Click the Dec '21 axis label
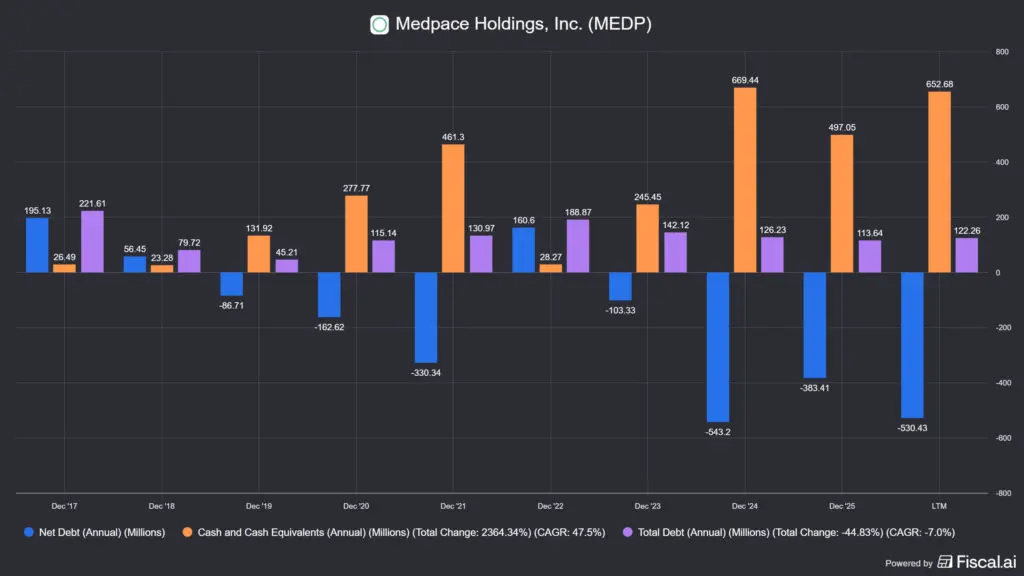The height and width of the screenshot is (576, 1024). pyautogui.click(x=453, y=506)
